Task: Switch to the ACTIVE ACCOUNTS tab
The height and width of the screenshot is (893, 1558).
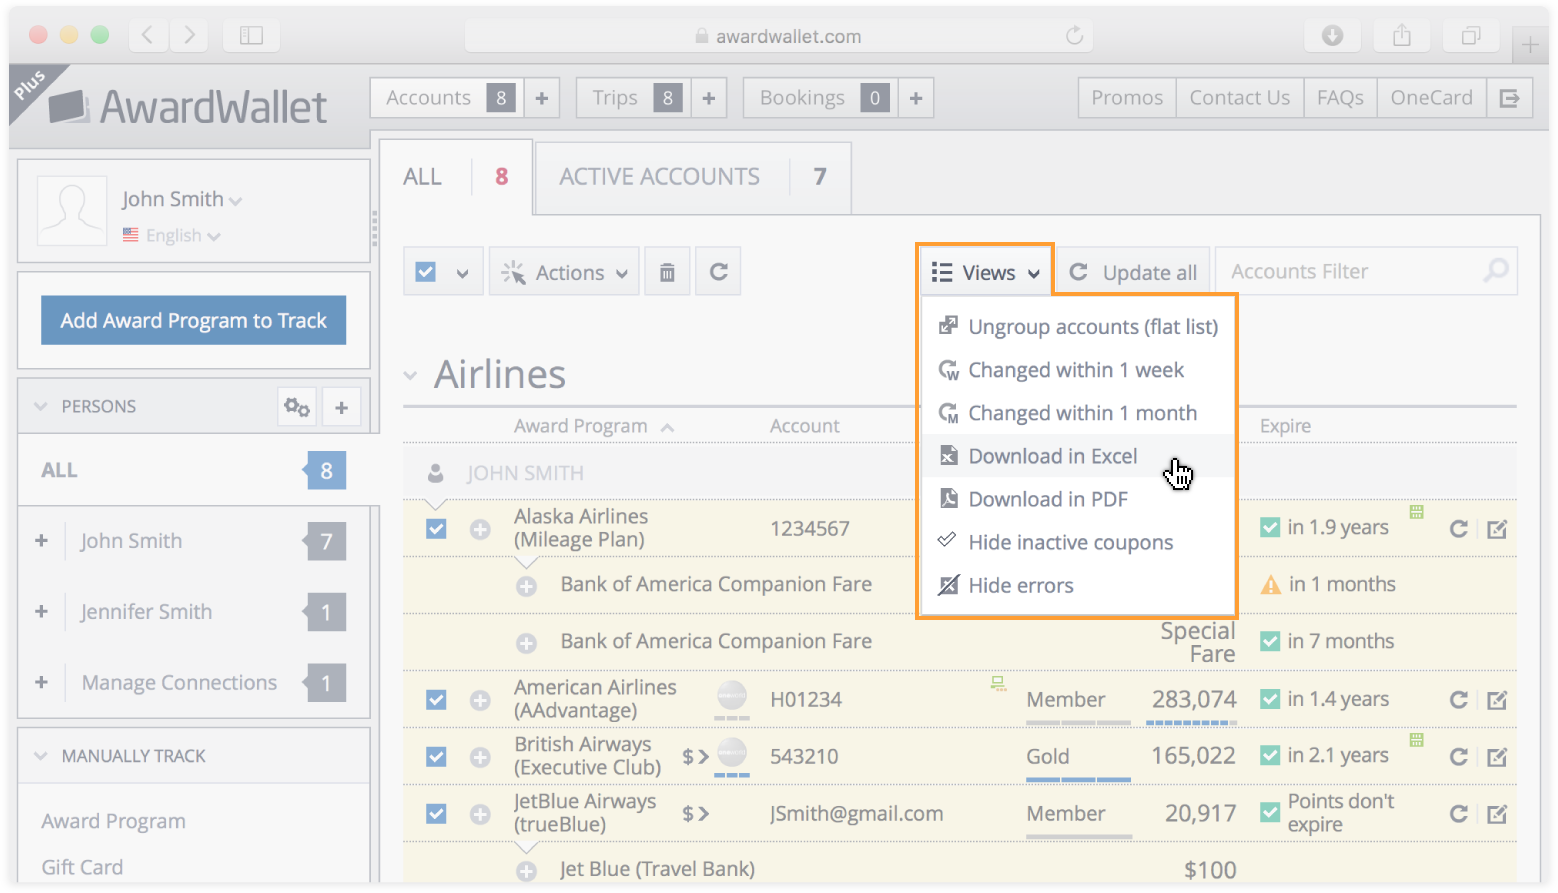Action: [693, 177]
